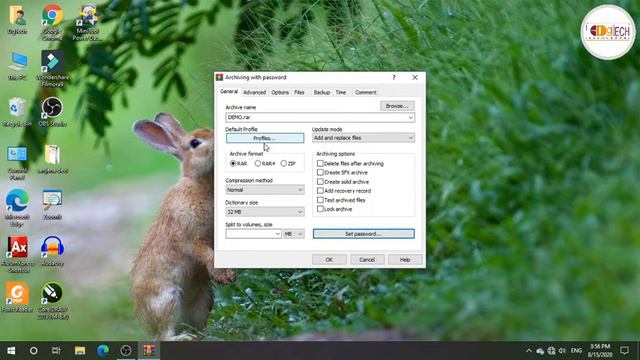This screenshot has height=360, width=640.
Task: Open the MiniTool Power Data desktop shortcut
Action: pos(87,21)
